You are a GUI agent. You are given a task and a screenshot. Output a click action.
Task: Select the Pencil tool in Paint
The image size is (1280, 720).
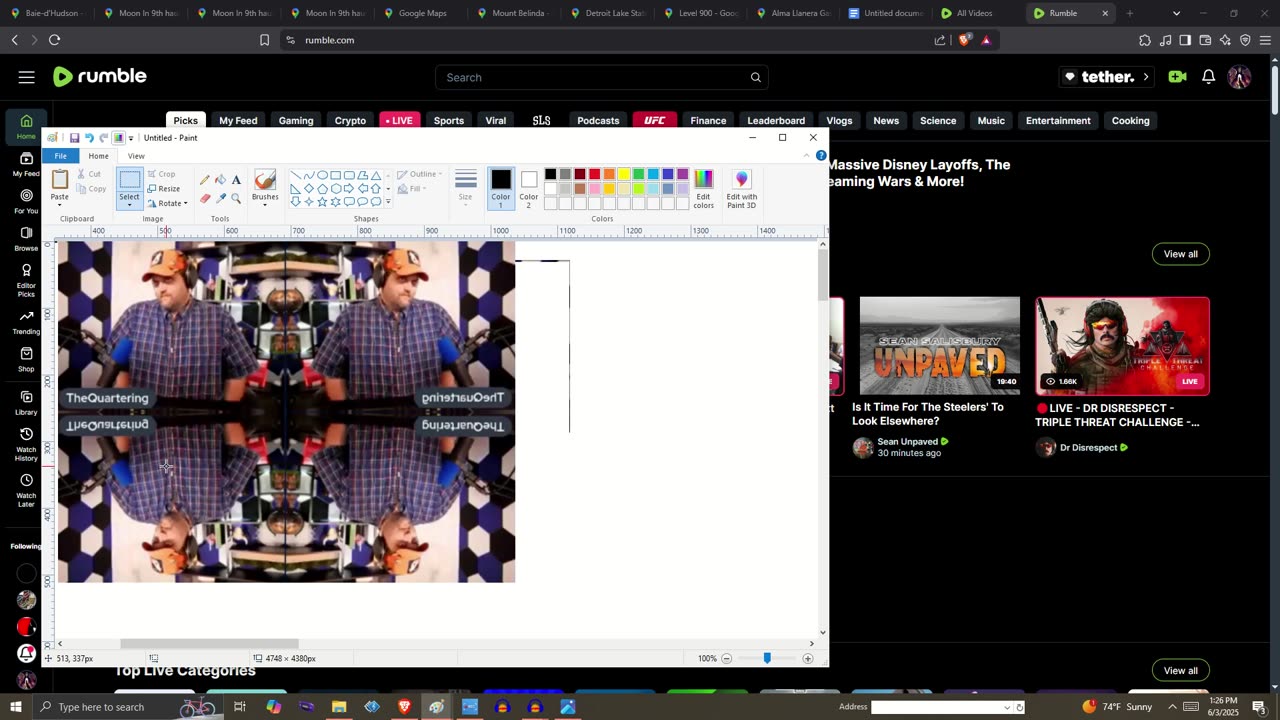[205, 180]
